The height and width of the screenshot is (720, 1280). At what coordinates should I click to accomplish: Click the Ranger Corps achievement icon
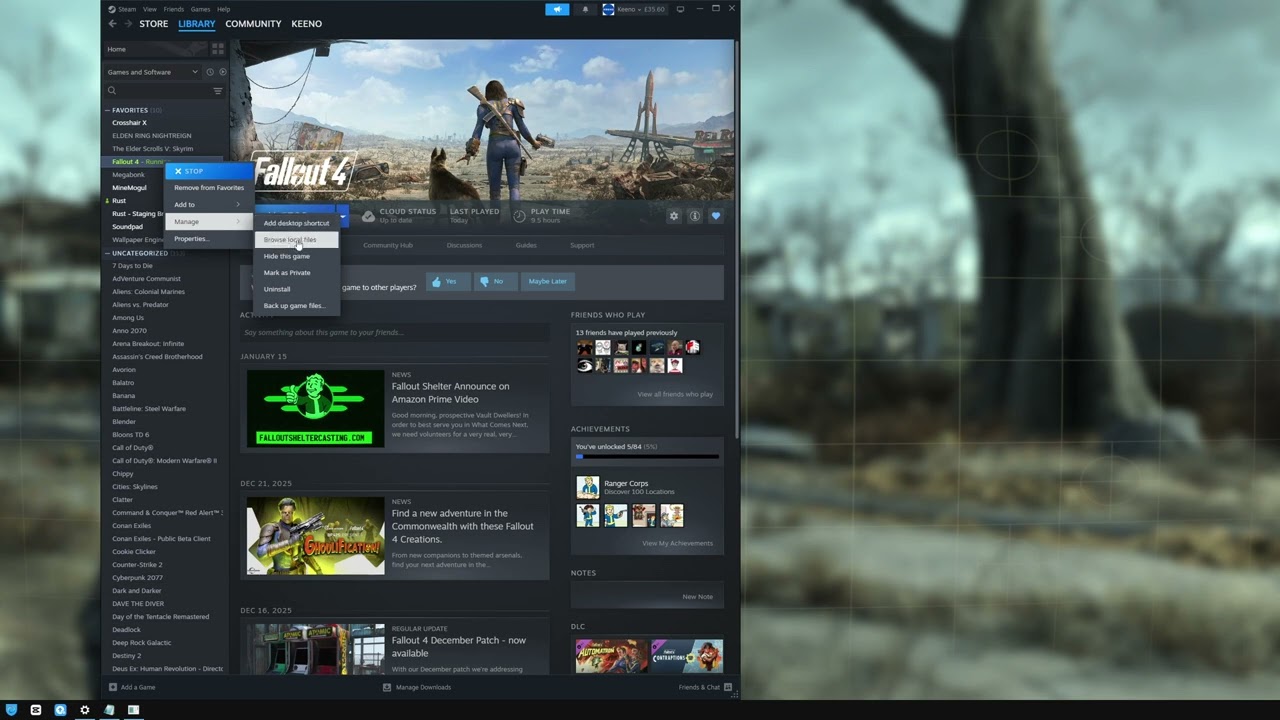point(588,487)
